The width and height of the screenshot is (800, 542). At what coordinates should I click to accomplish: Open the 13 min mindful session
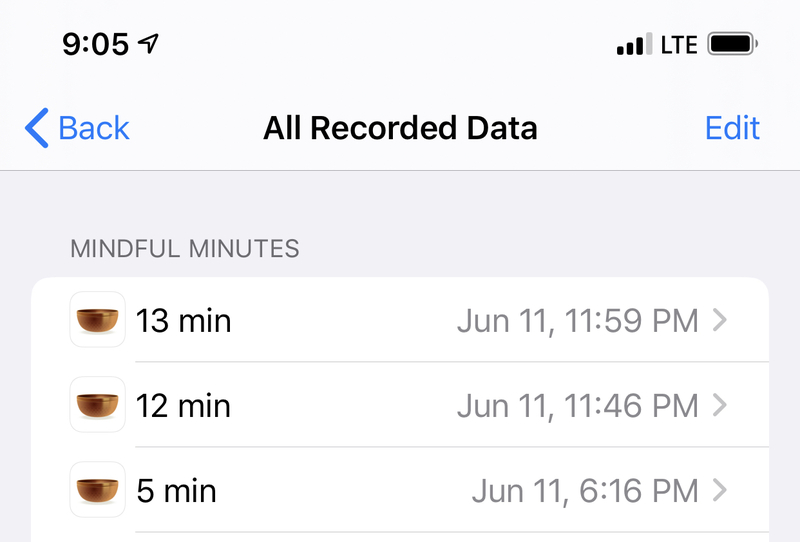coord(400,320)
